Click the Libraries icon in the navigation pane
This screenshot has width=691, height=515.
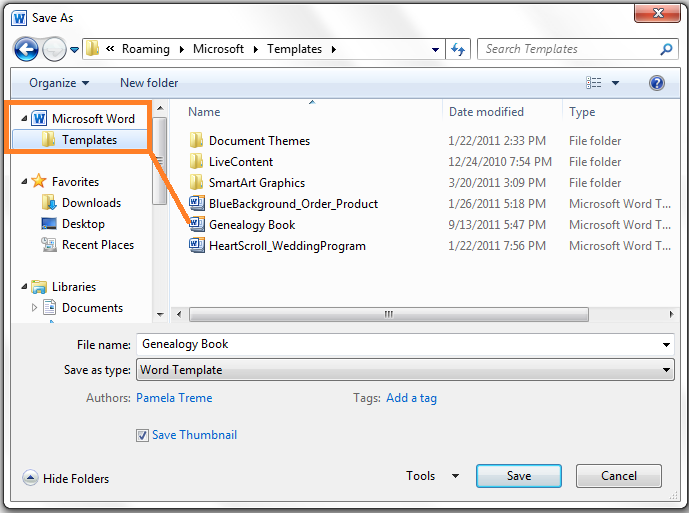click(39, 286)
